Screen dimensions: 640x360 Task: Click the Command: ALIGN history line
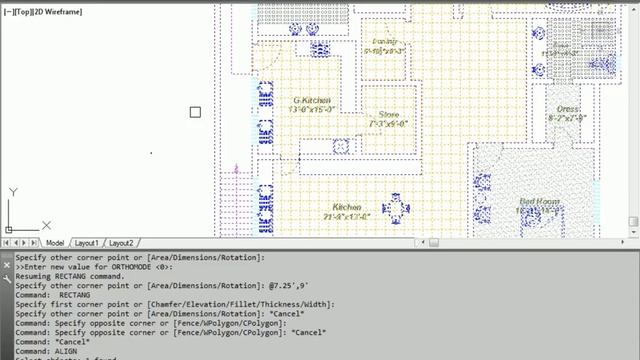(46, 351)
